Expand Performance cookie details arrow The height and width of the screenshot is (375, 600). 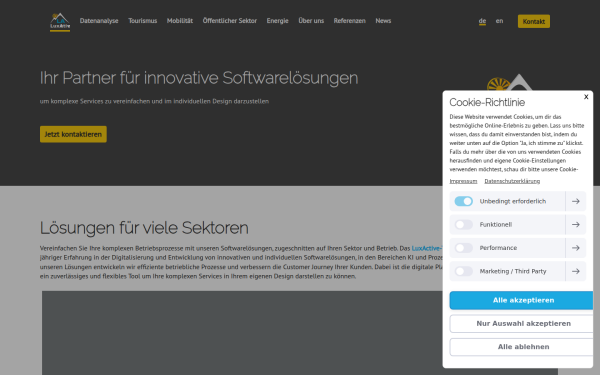(x=576, y=248)
